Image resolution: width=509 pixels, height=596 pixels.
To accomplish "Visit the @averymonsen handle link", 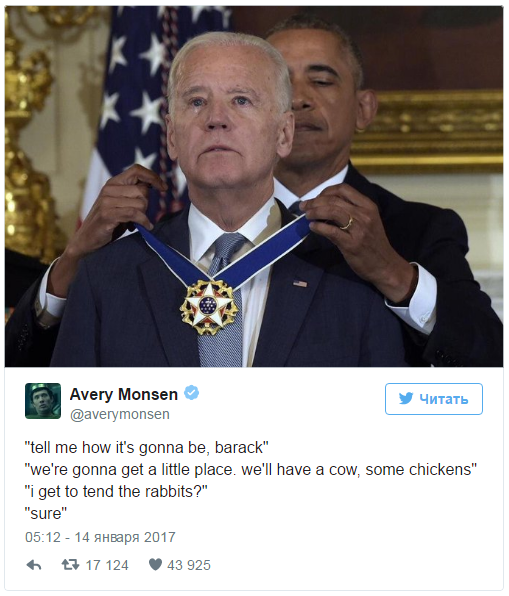I will coord(120,414).
